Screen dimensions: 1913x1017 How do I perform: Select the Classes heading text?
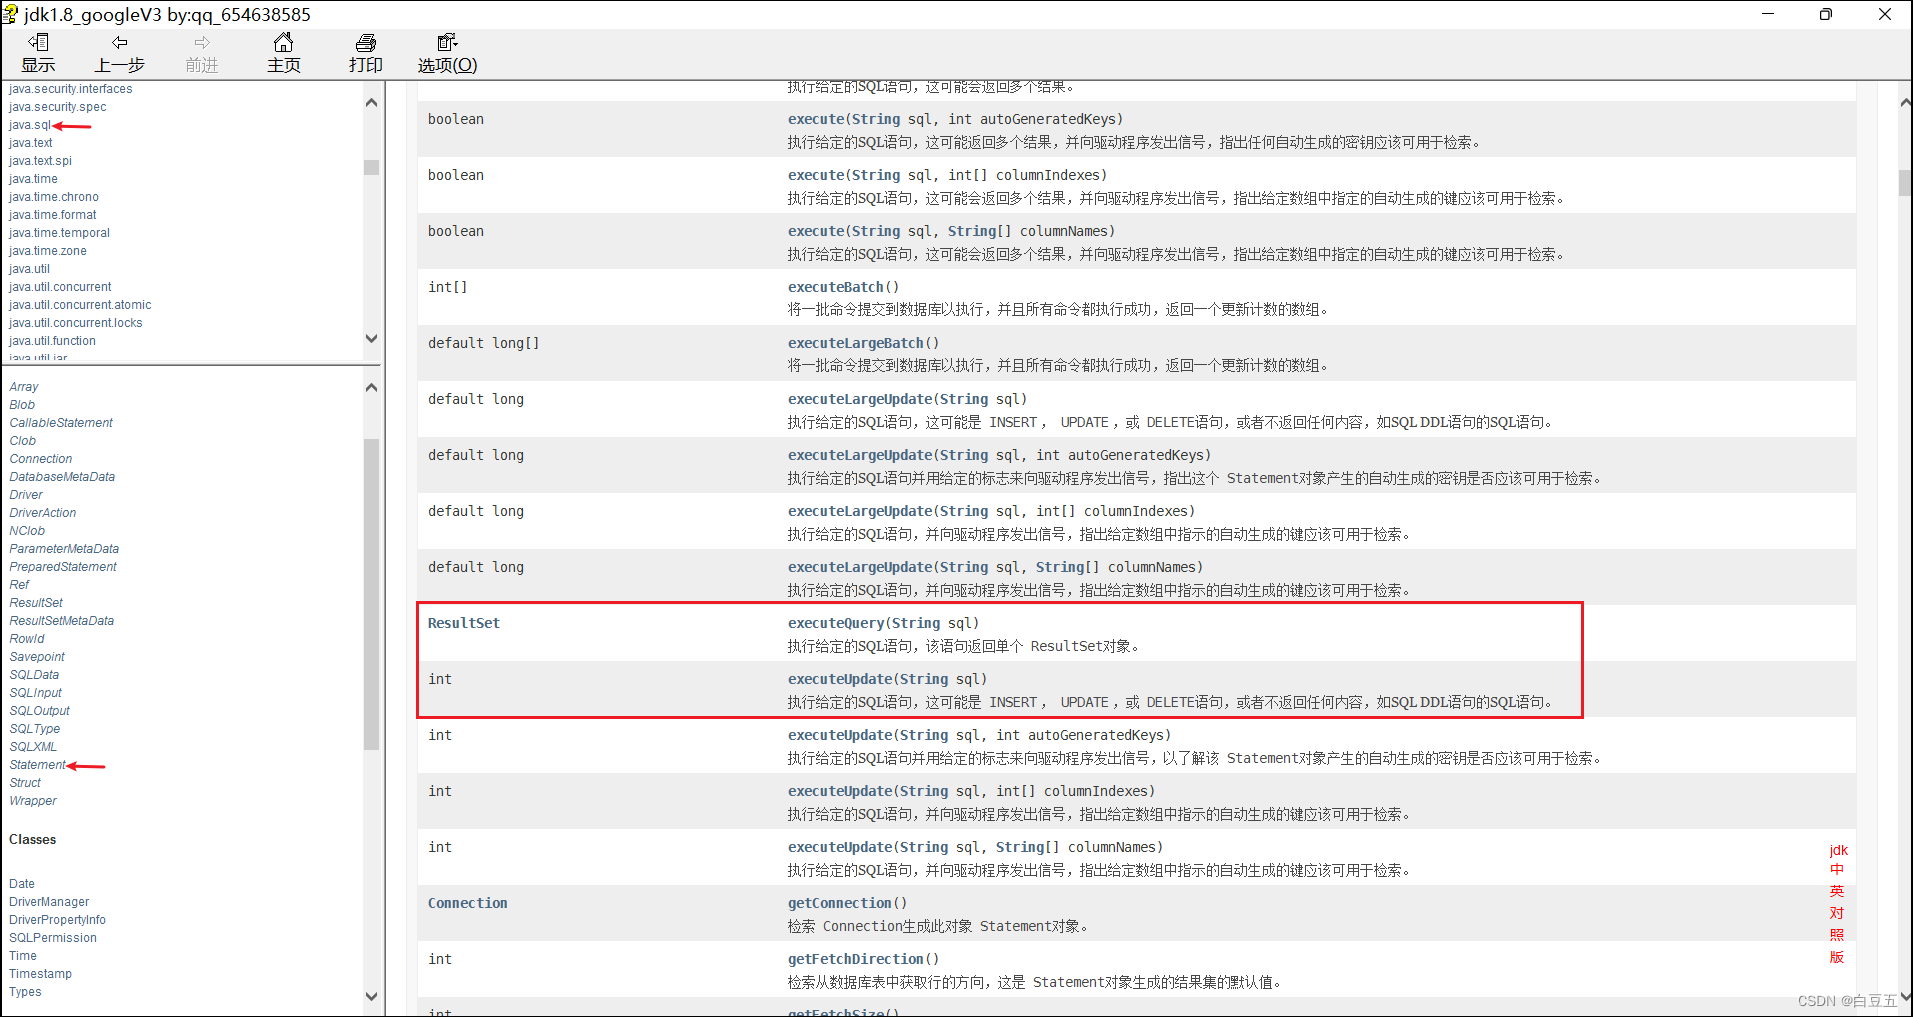32,840
